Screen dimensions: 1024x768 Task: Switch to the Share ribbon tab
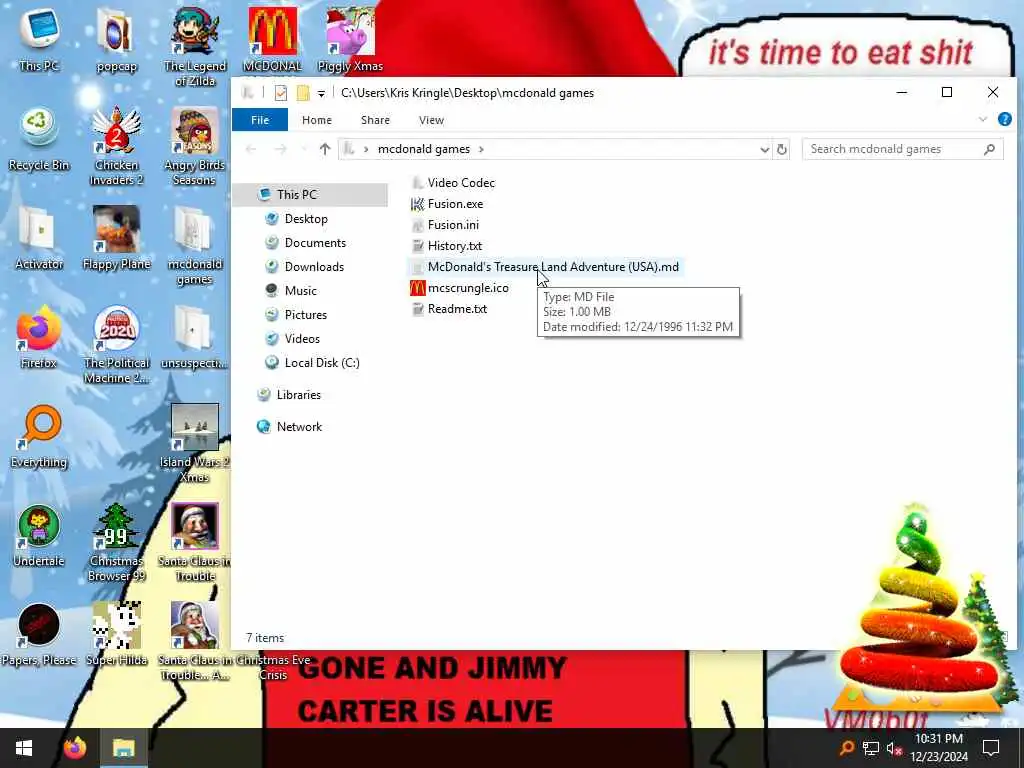coord(375,120)
